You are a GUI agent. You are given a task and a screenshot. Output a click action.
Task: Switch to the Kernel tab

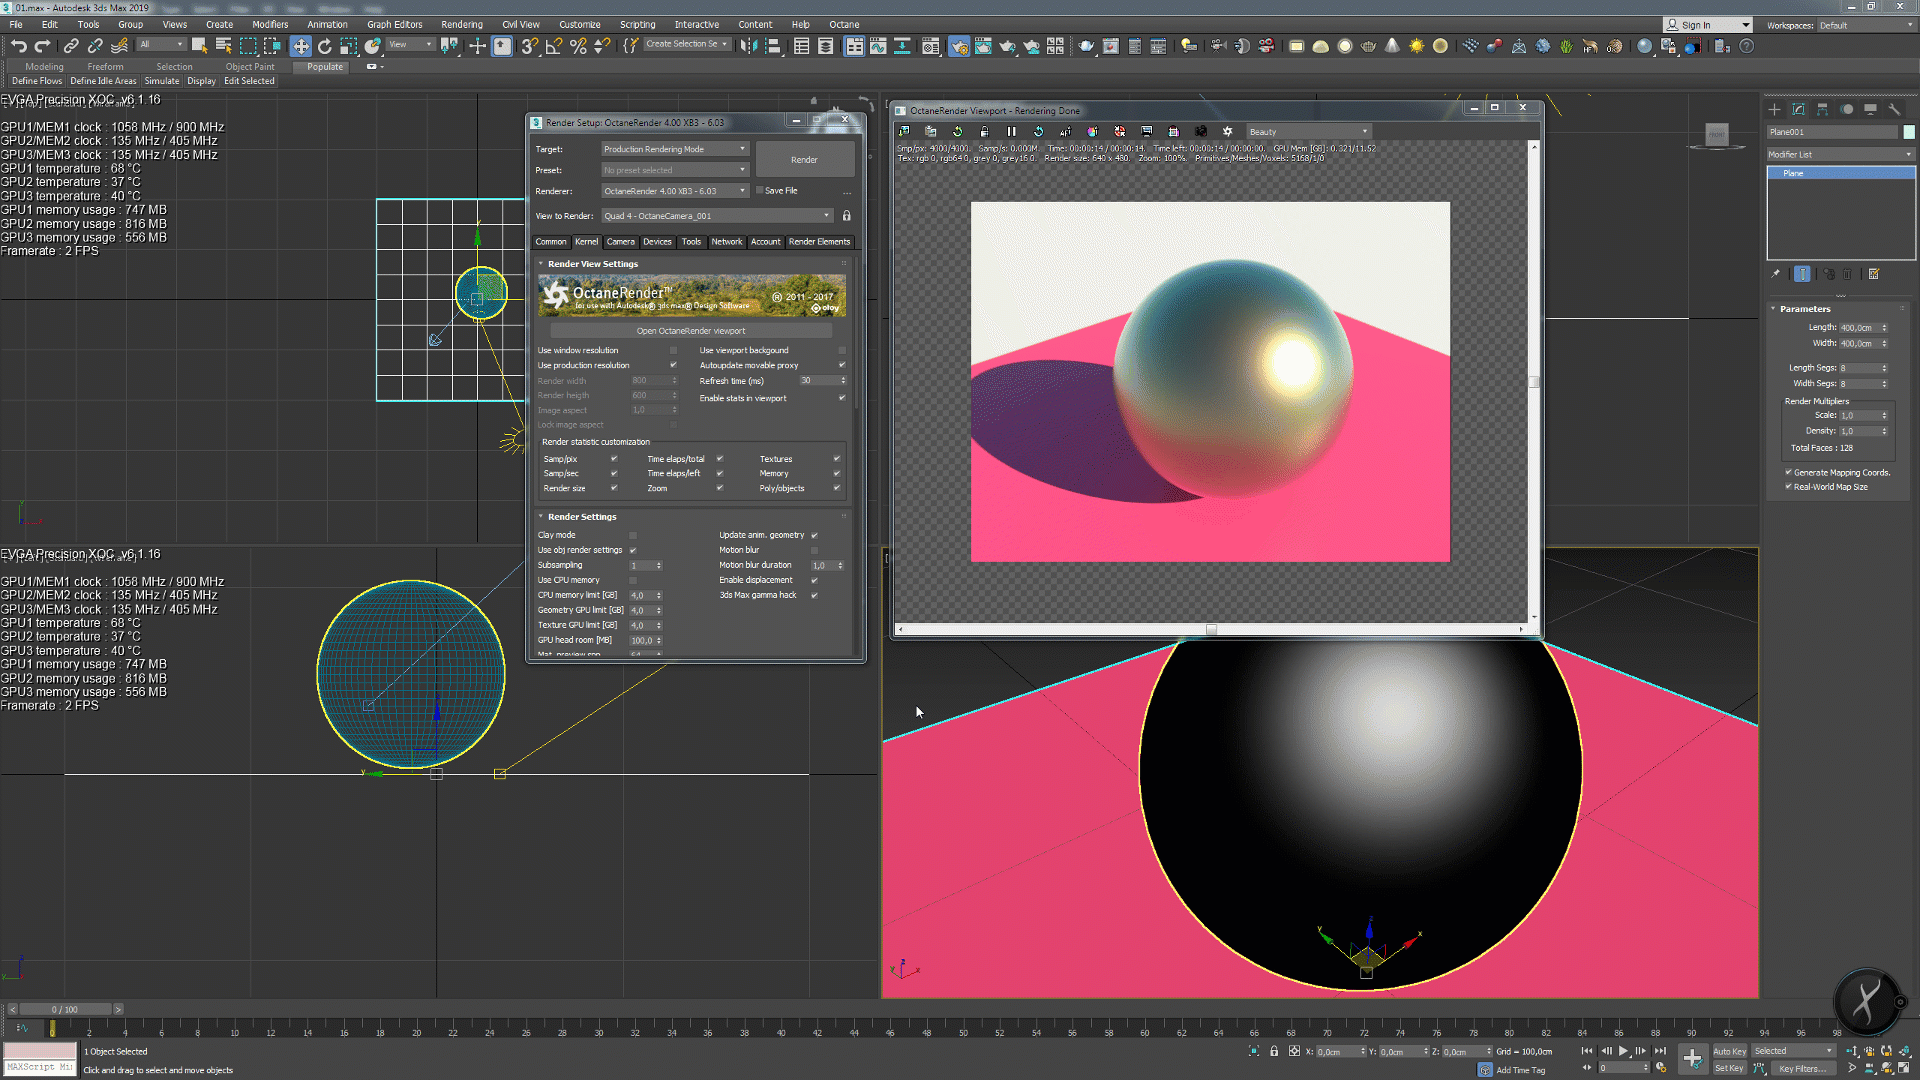[586, 242]
